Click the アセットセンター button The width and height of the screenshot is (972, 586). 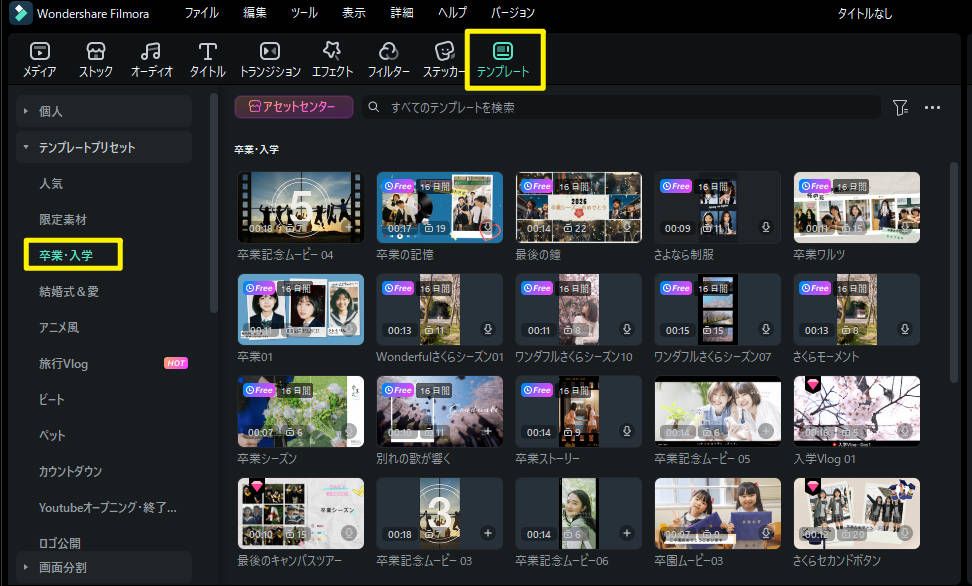294,107
